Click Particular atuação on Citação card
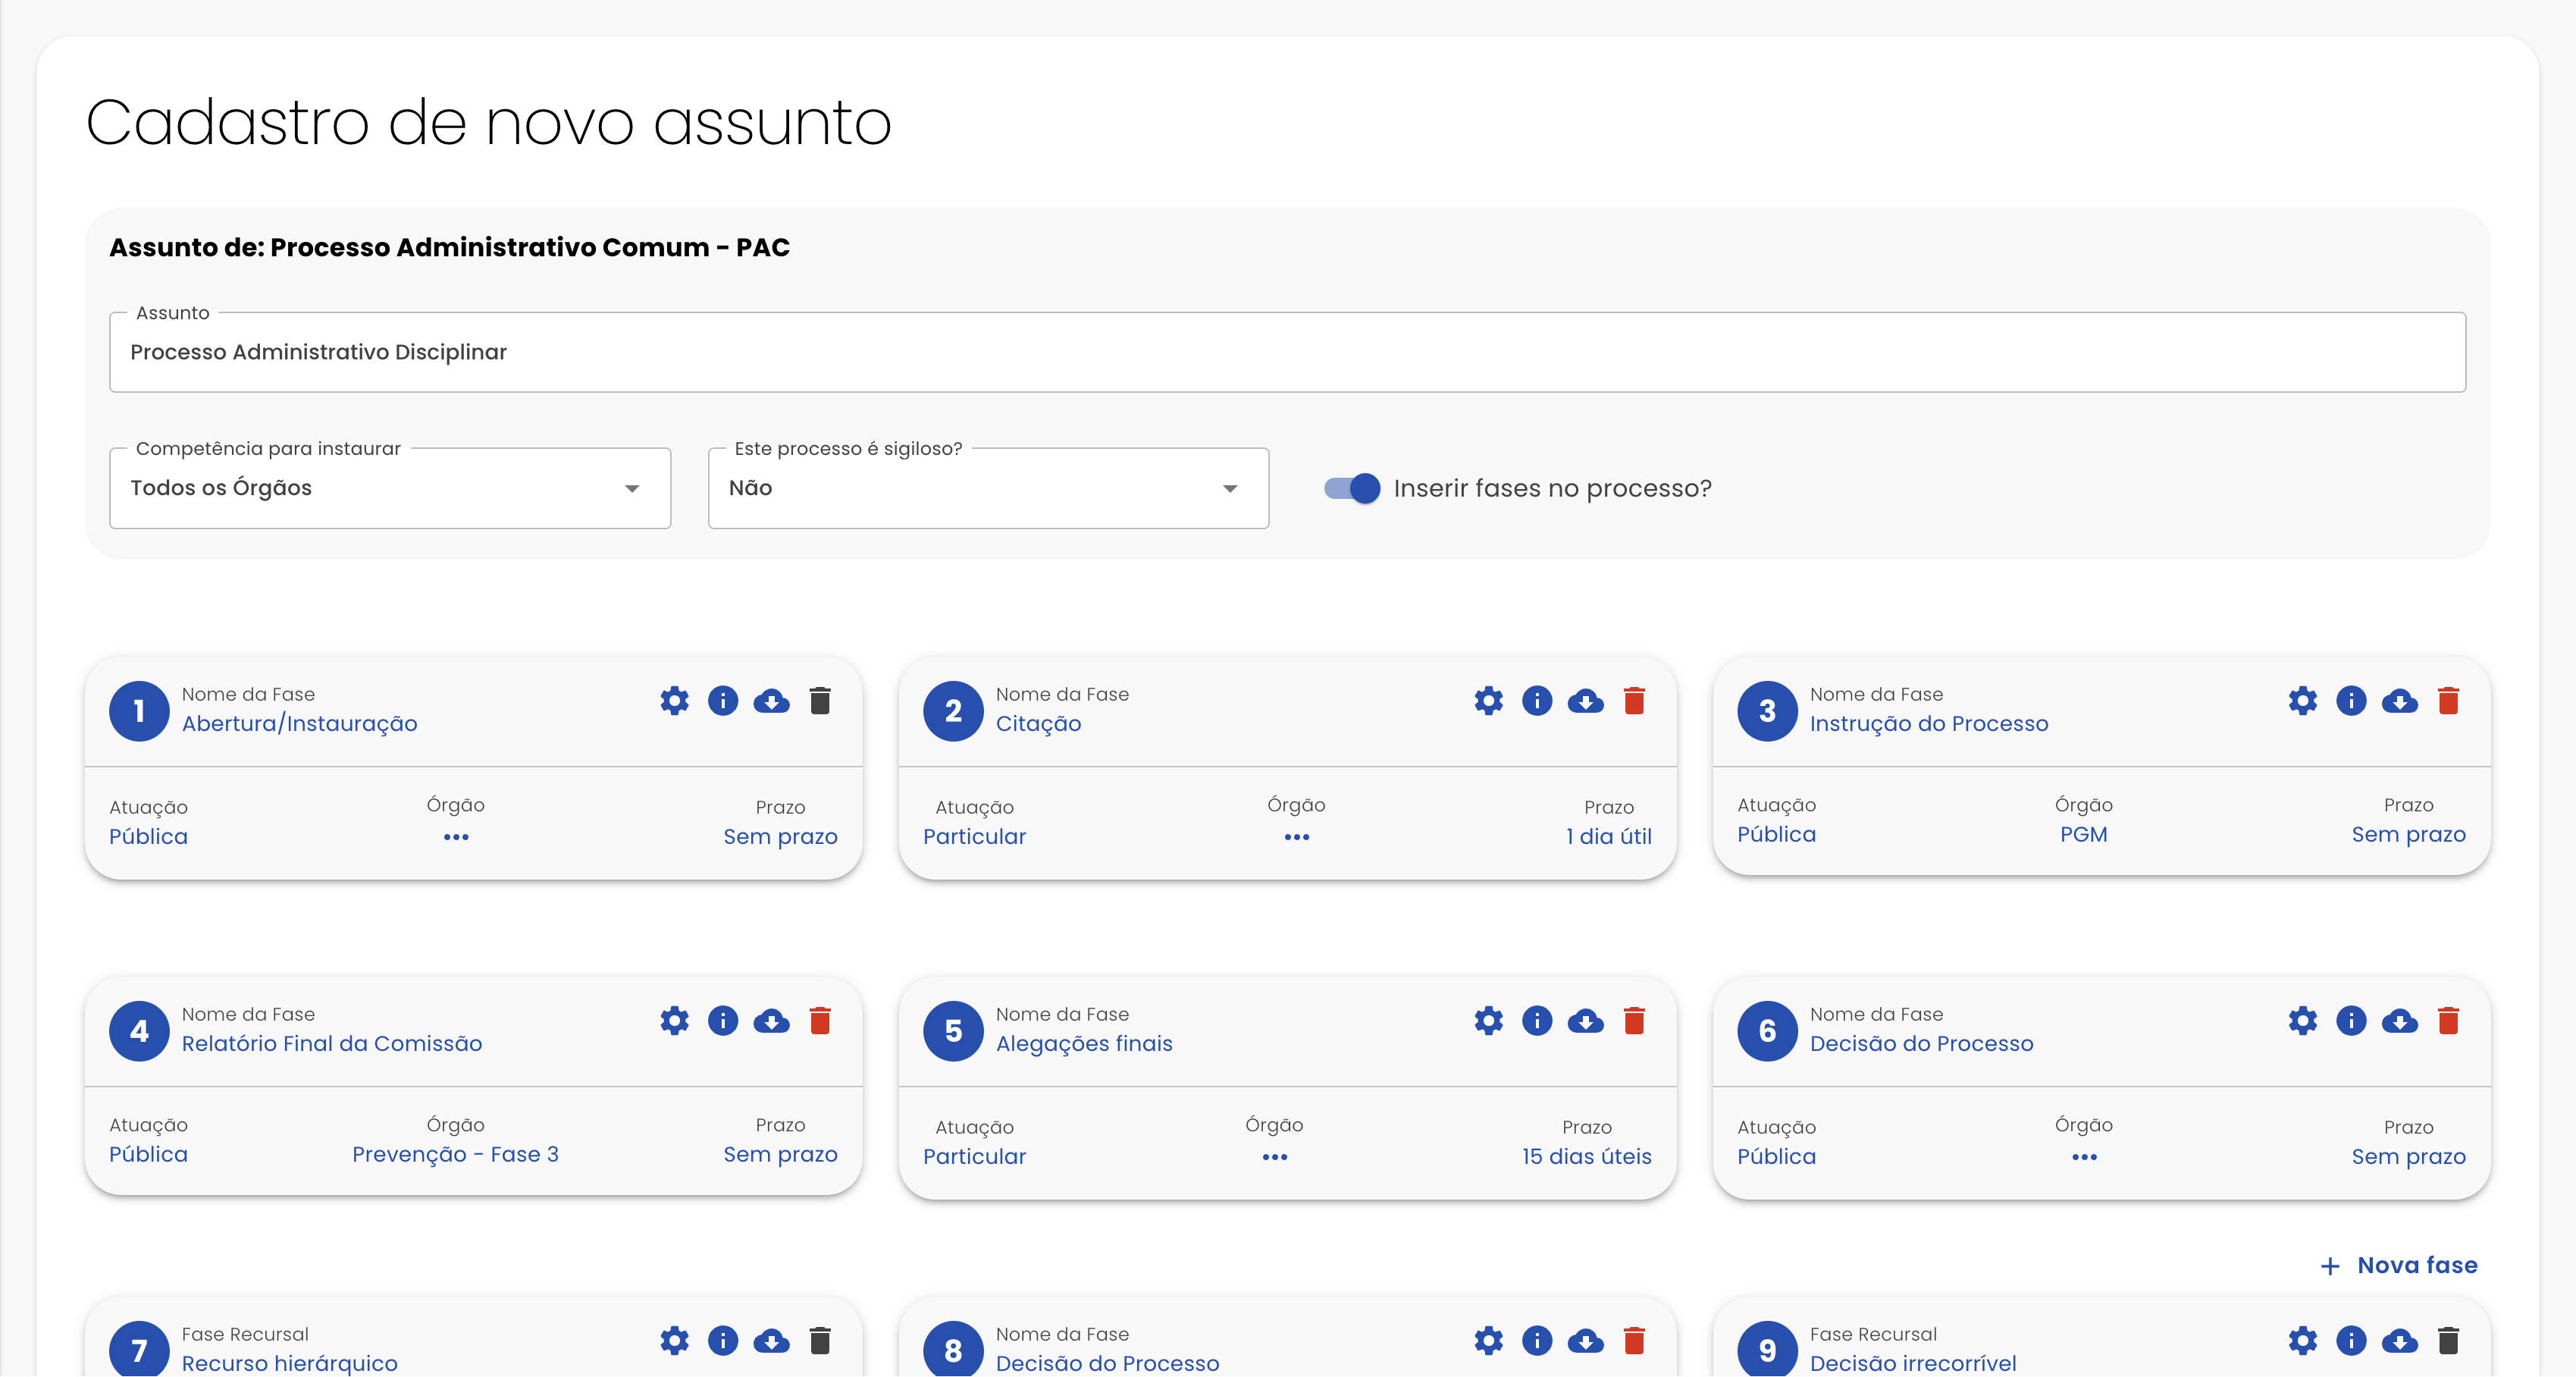 click(x=975, y=837)
